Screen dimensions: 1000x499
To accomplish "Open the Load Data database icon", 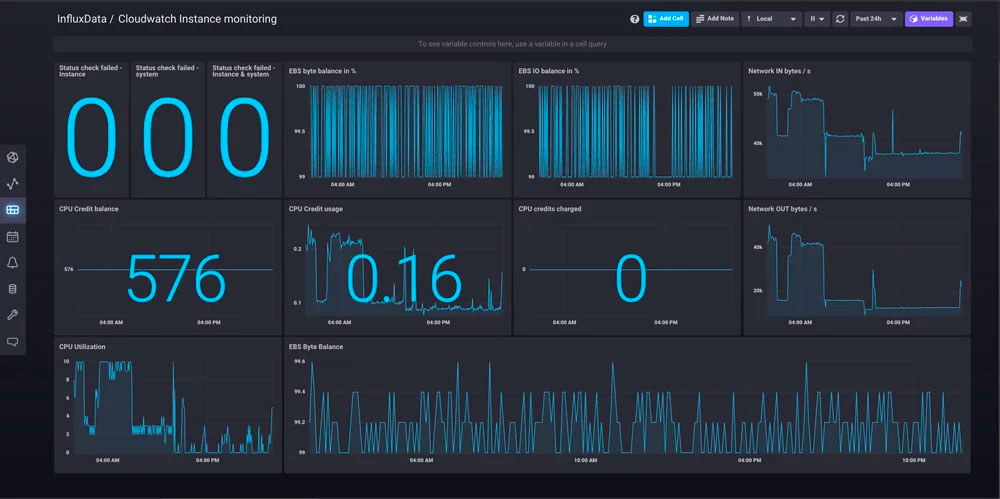I will [13, 289].
